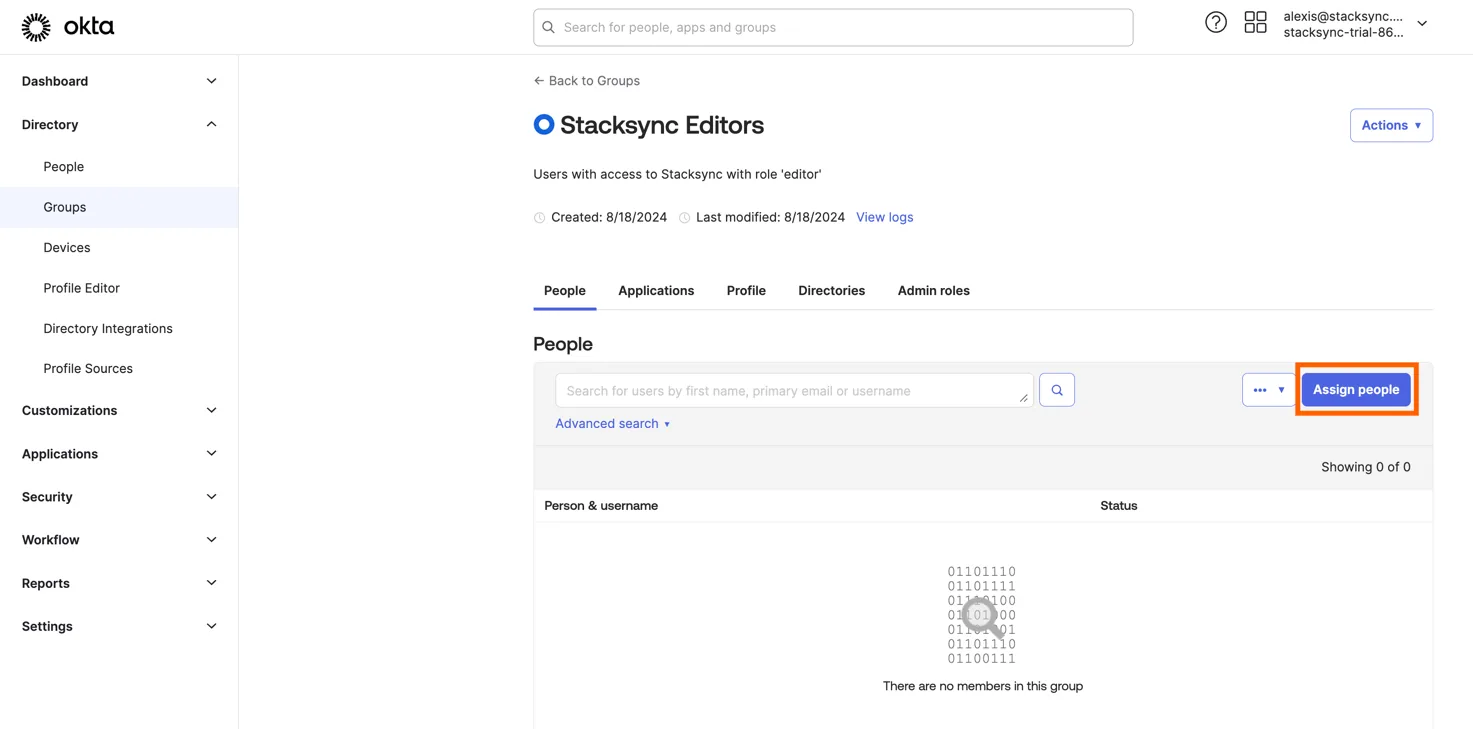The image size is (1473, 729).
Task: Expand the Settings section
Action: coord(119,627)
